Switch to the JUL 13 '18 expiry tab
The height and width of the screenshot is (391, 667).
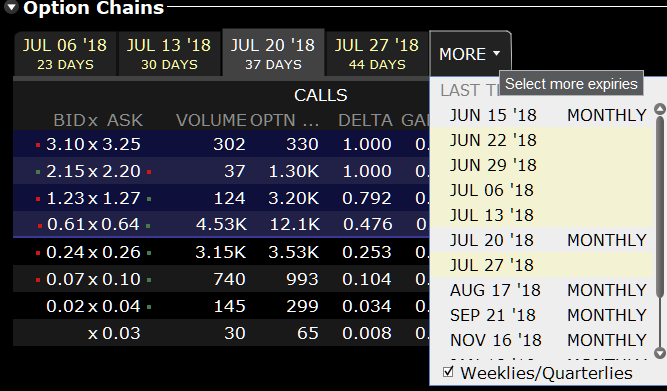[169, 54]
